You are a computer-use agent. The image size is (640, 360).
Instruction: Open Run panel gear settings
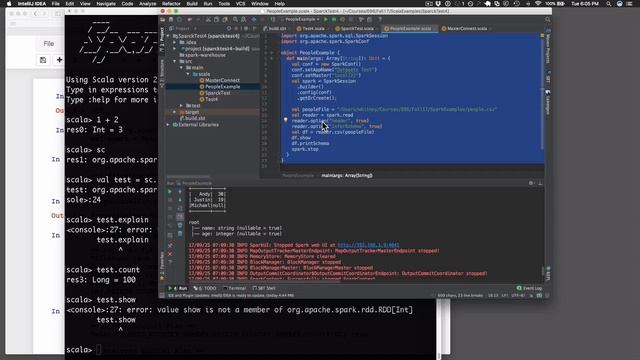pyautogui.click(x=531, y=183)
